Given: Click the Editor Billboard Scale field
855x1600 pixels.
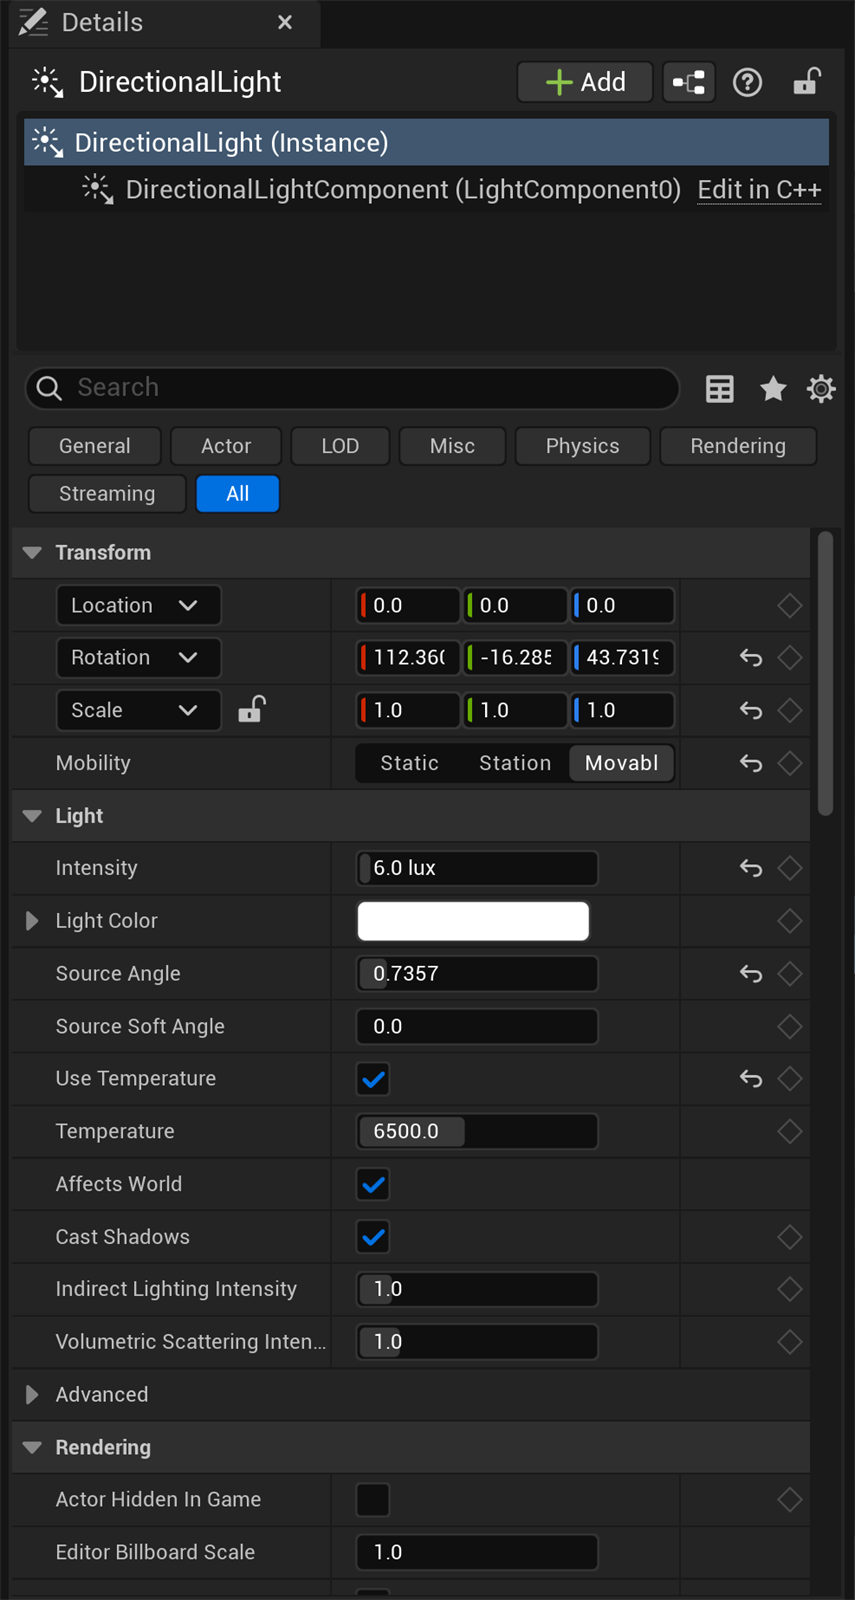Looking at the screenshot, I should 477,1552.
